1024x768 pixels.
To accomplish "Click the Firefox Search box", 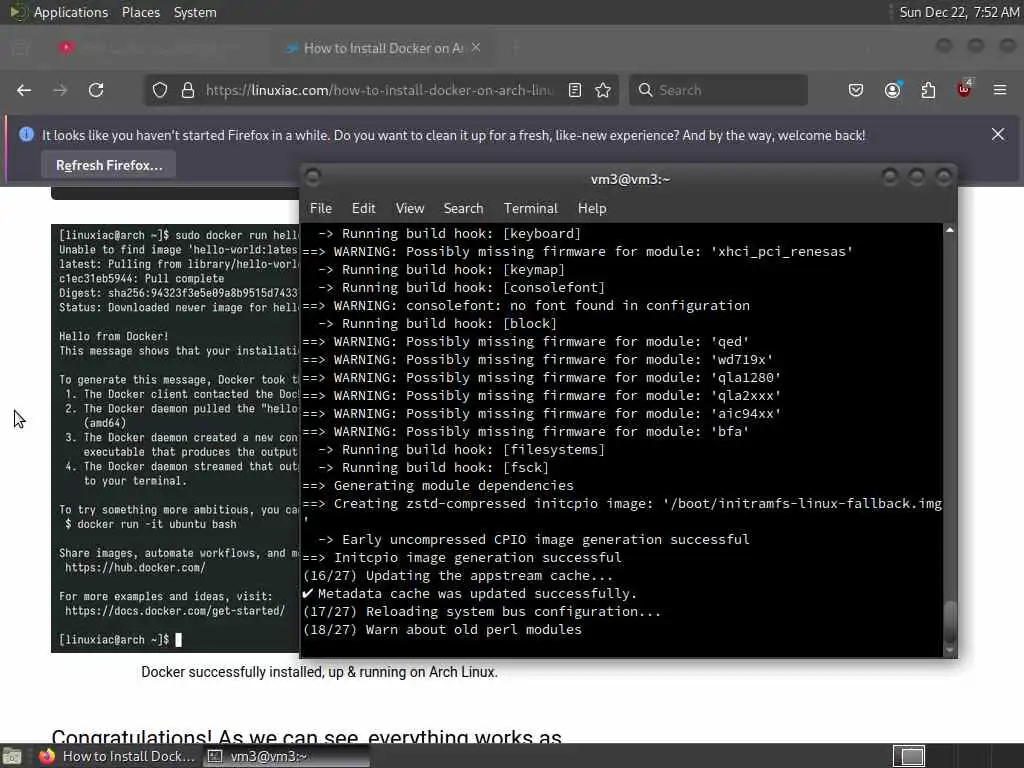I will pyautogui.click(x=718, y=90).
